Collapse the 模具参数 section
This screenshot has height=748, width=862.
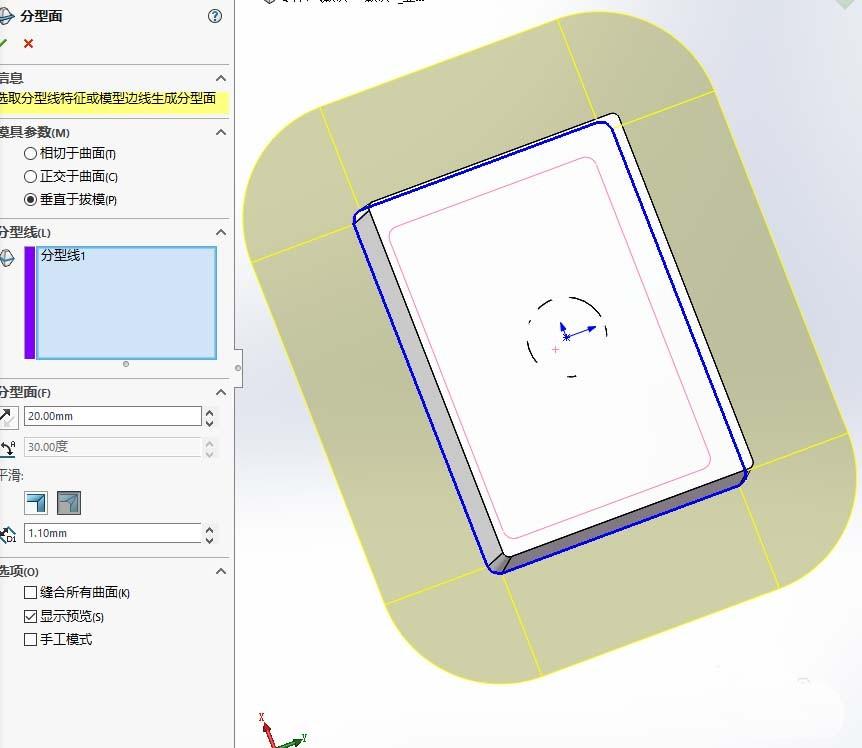click(x=221, y=132)
